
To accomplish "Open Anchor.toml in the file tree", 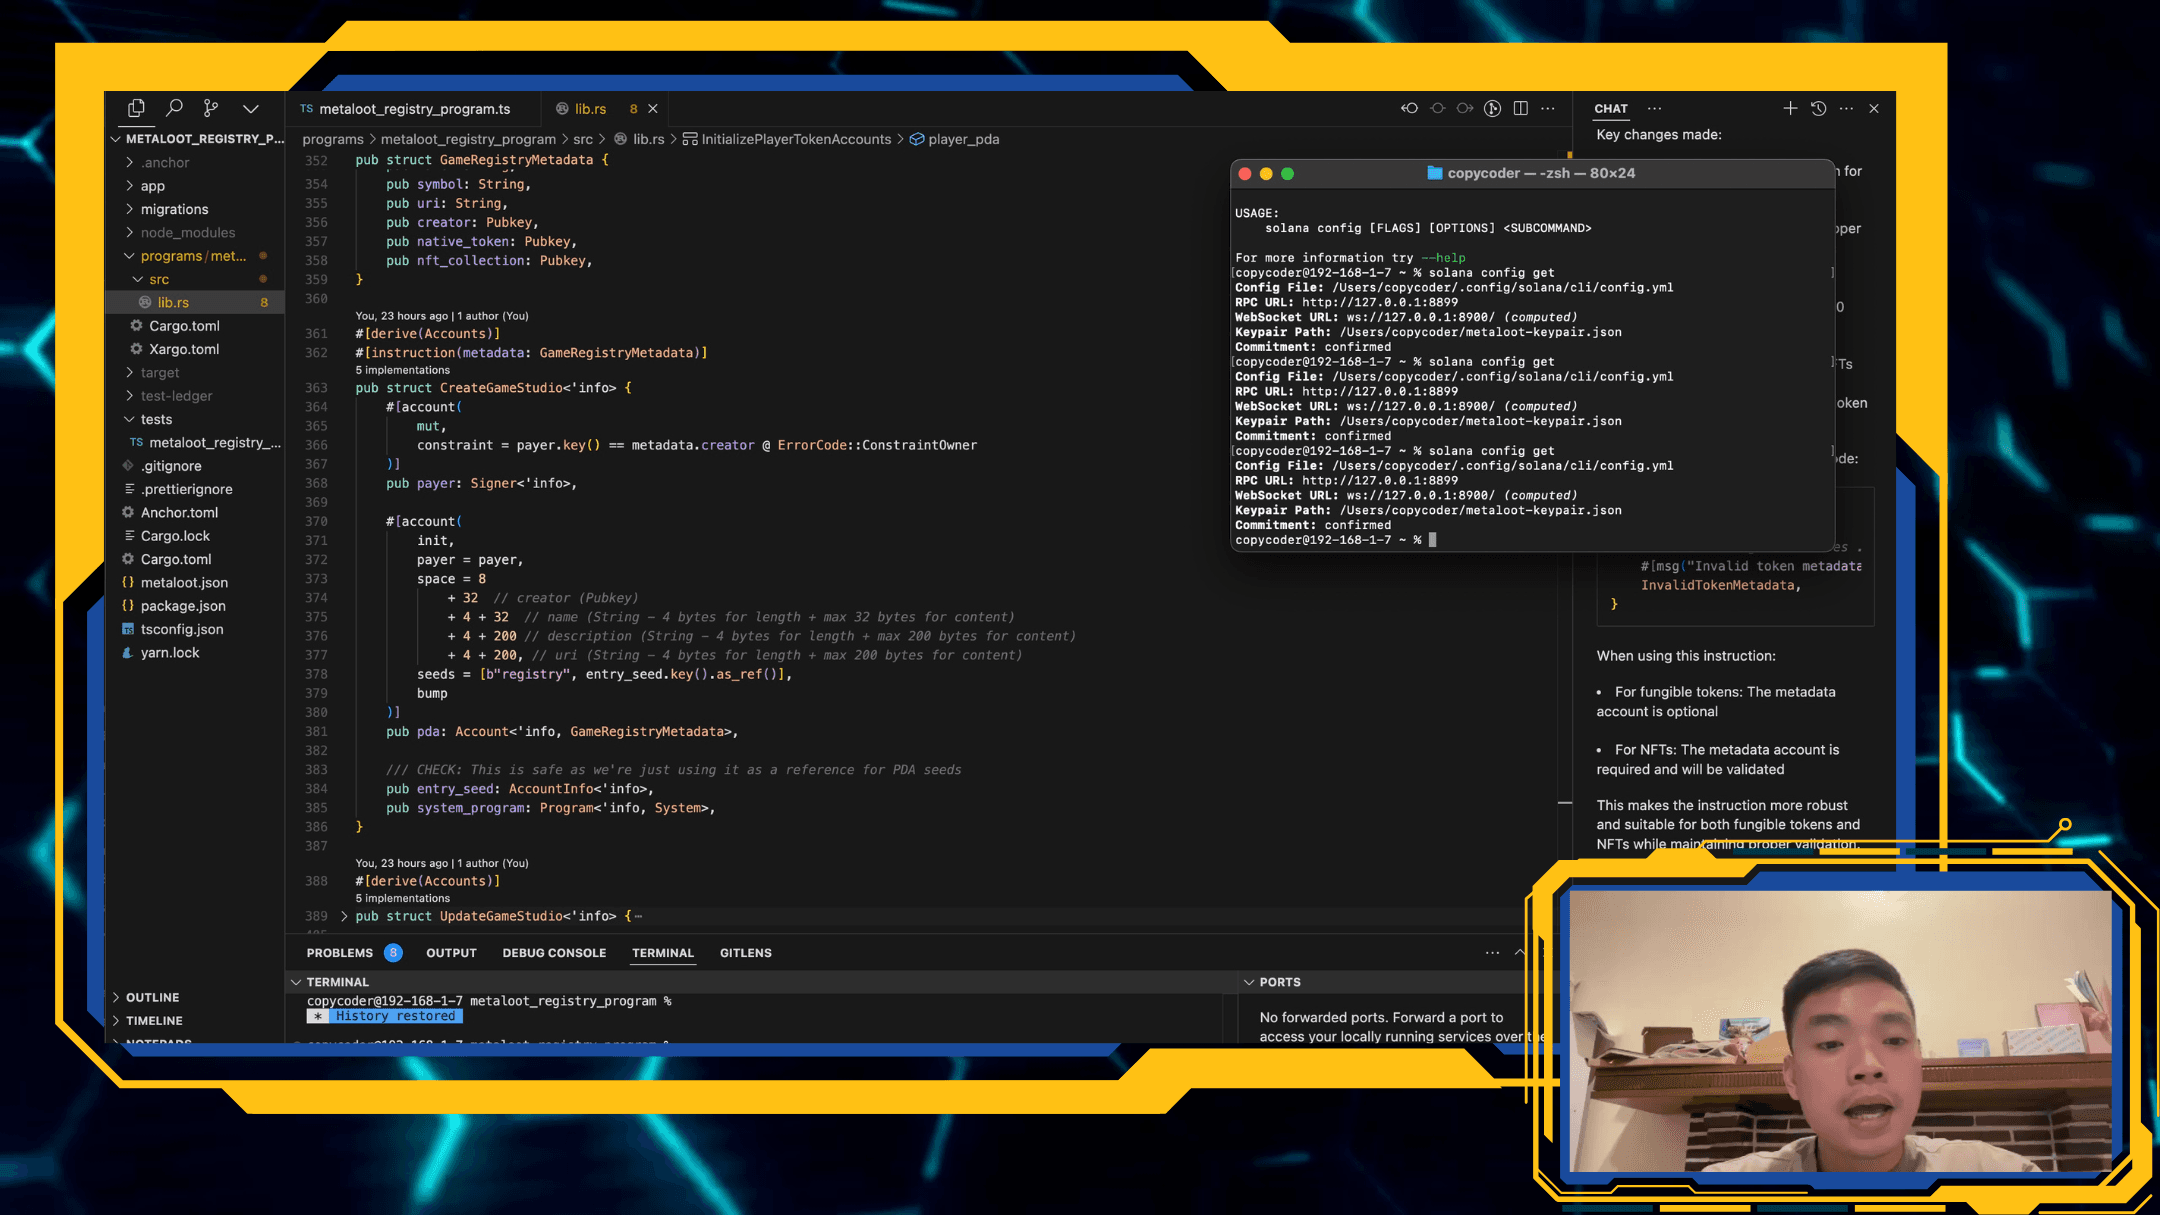I will 179,512.
